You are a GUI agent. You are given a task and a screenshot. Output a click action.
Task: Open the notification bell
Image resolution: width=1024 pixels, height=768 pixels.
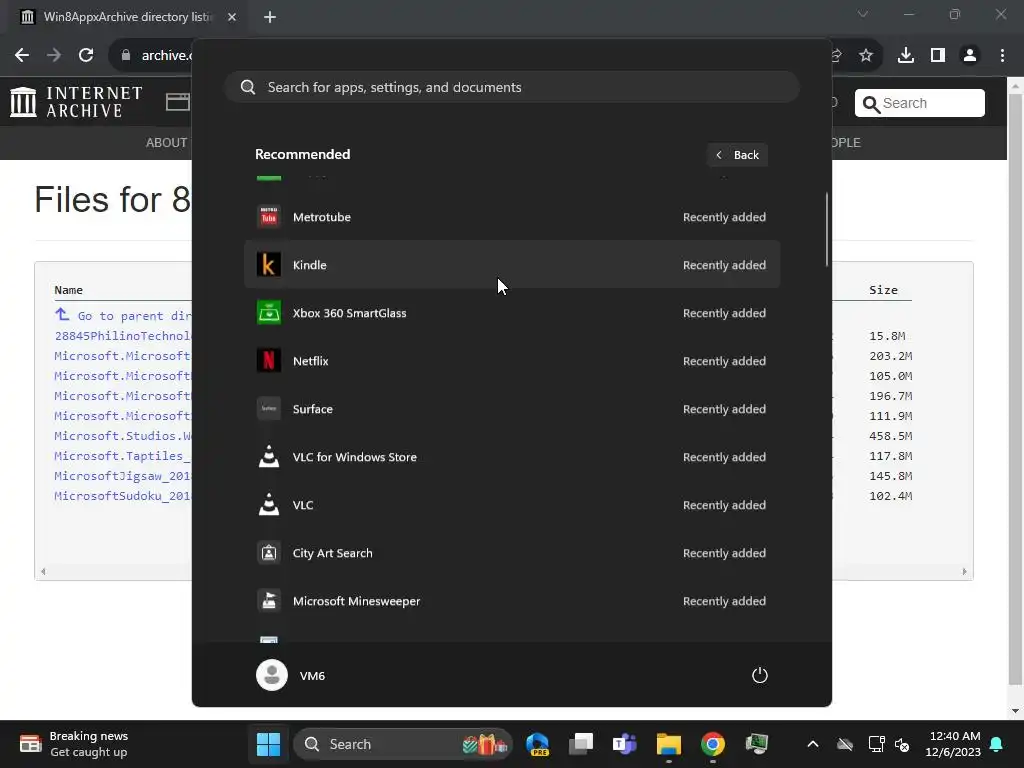click(x=997, y=744)
